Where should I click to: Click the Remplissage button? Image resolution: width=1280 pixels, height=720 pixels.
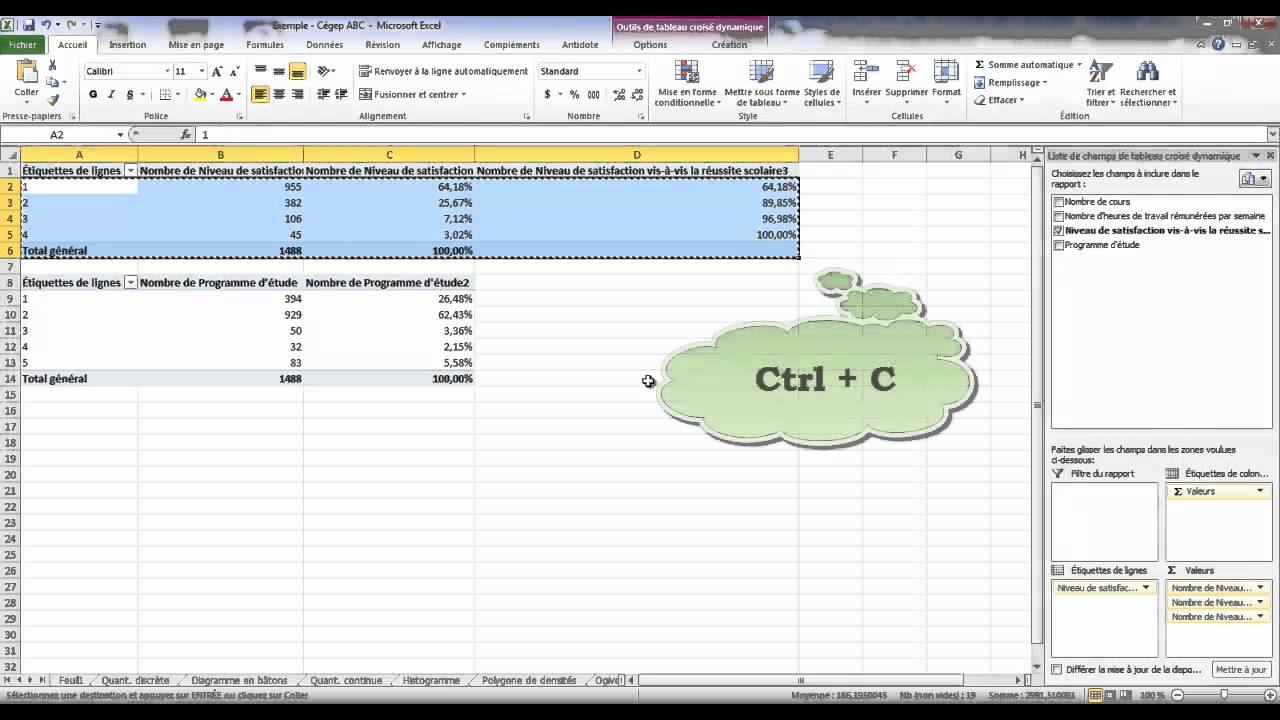coord(1010,83)
